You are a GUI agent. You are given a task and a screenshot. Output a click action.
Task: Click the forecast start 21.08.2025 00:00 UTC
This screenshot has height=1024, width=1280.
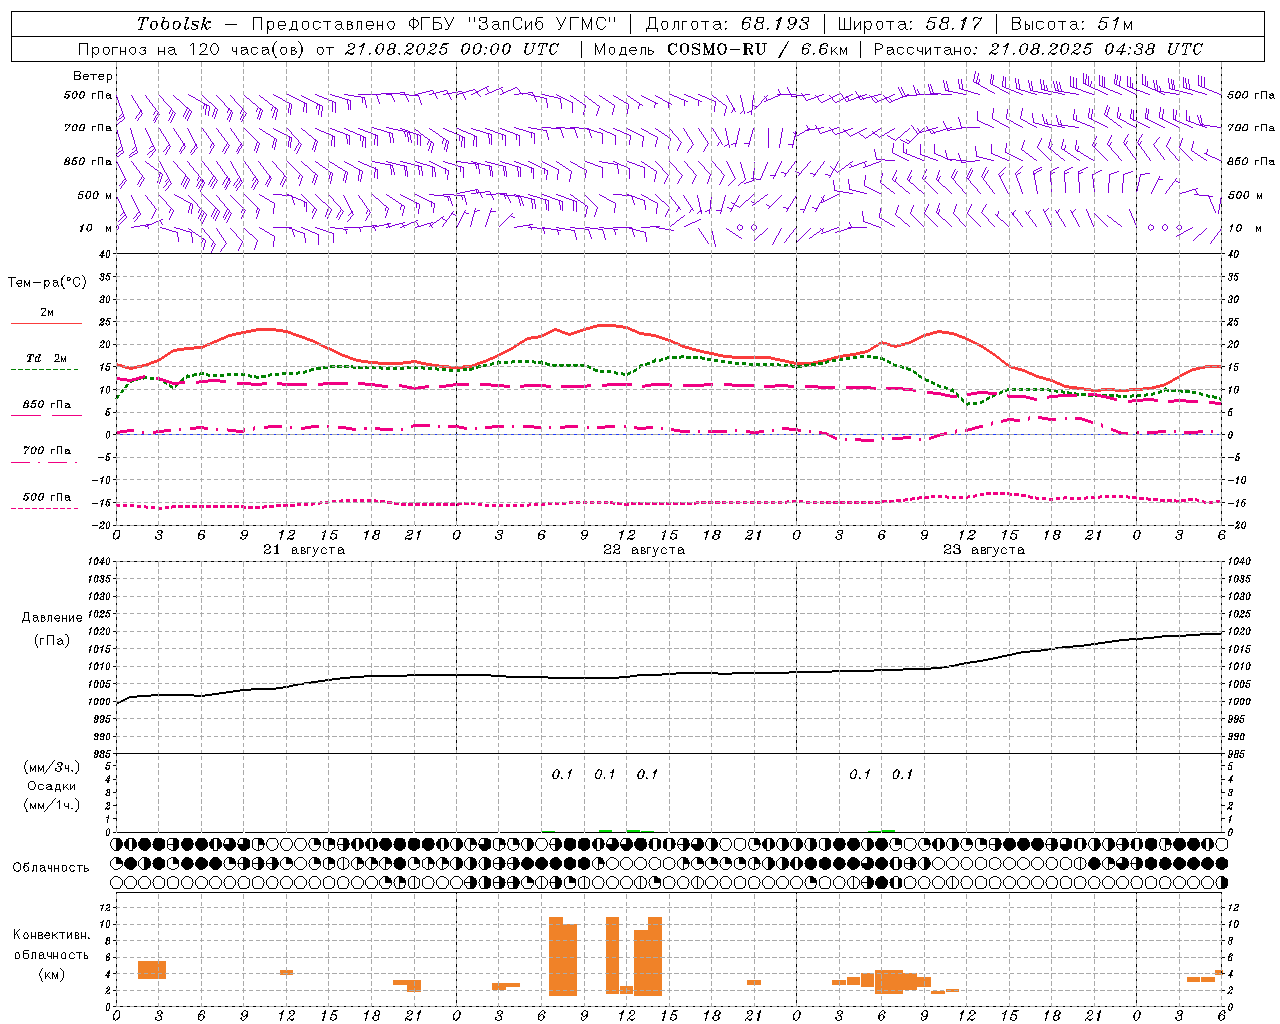coord(452,49)
